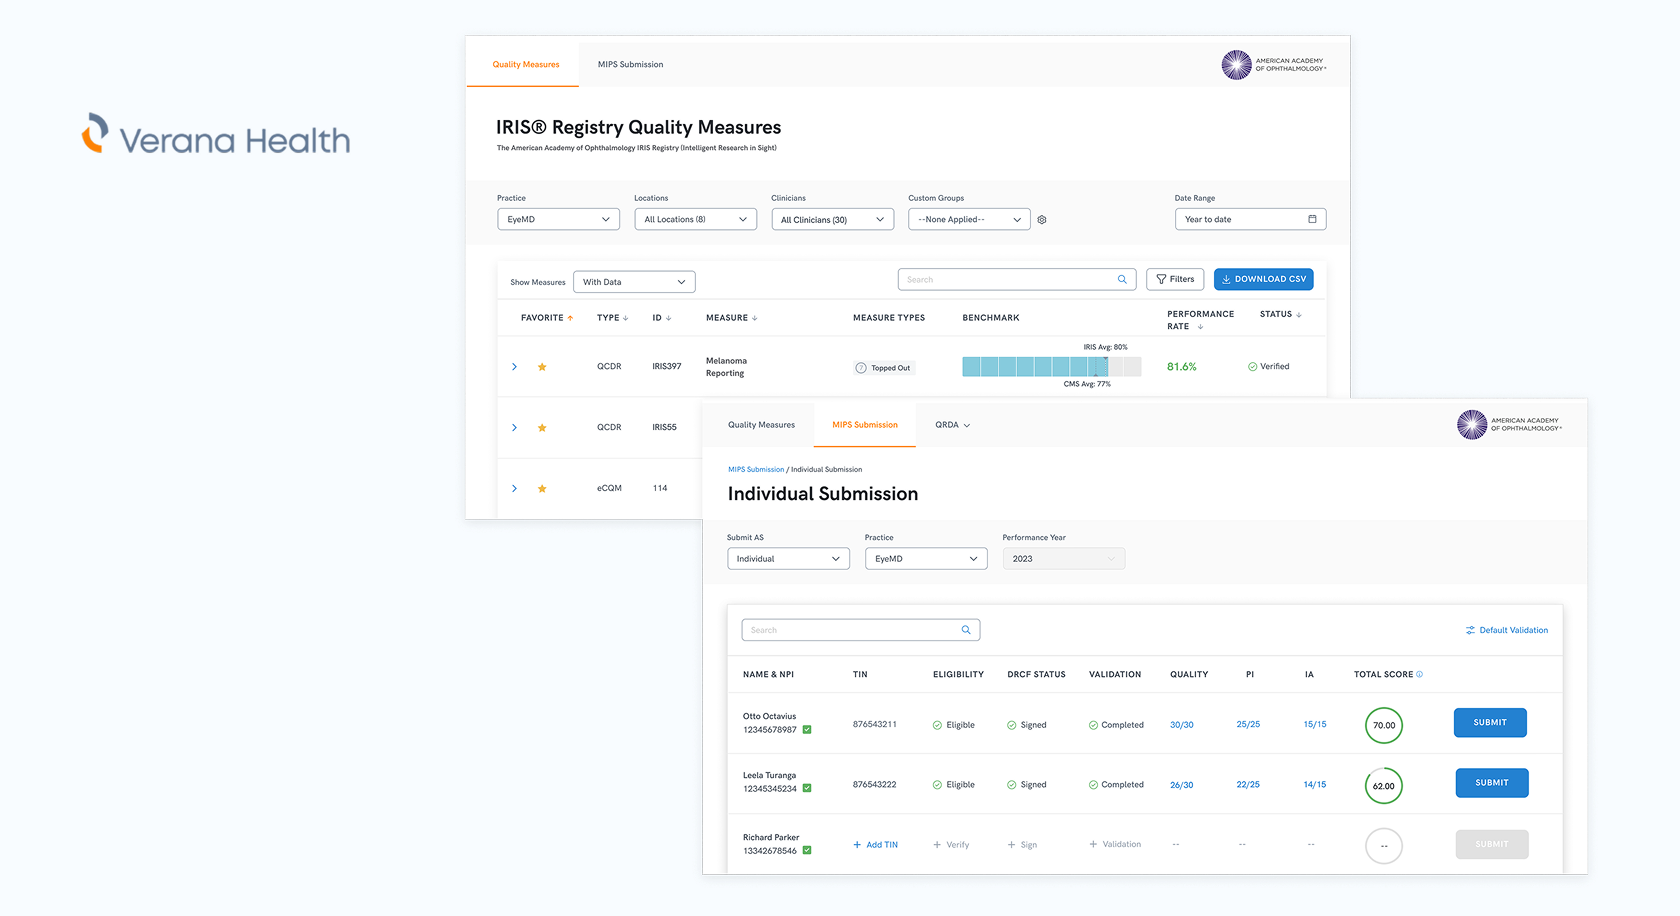Open Otto Octavius Quality score 30/30

1182,725
